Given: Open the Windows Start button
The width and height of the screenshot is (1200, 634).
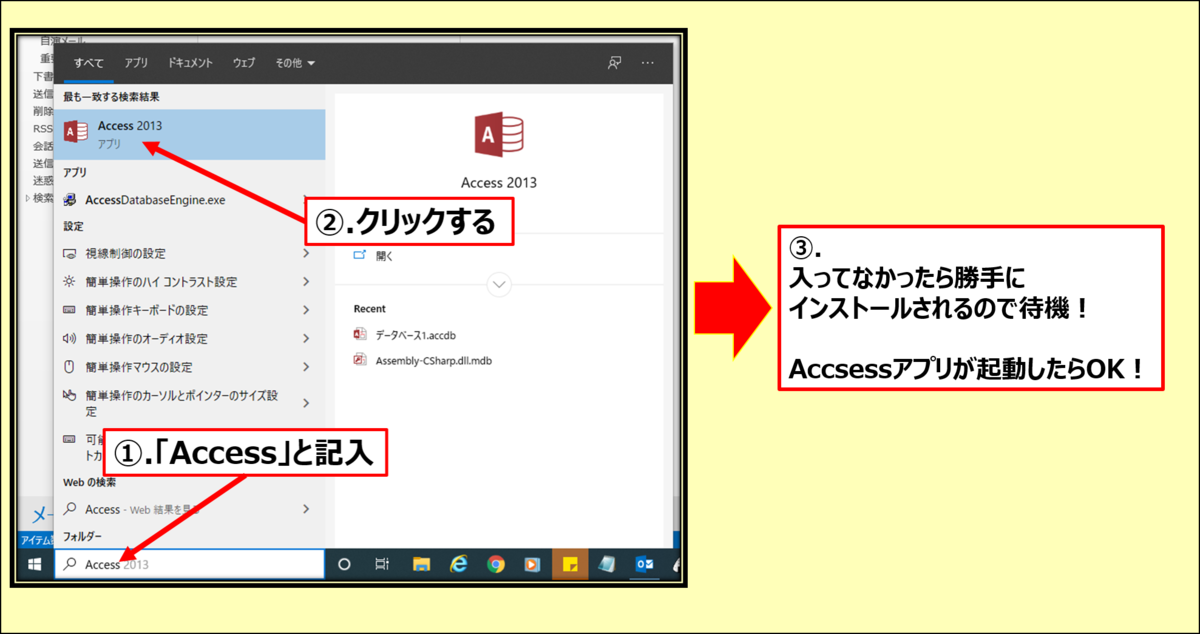Looking at the screenshot, I should [35, 564].
